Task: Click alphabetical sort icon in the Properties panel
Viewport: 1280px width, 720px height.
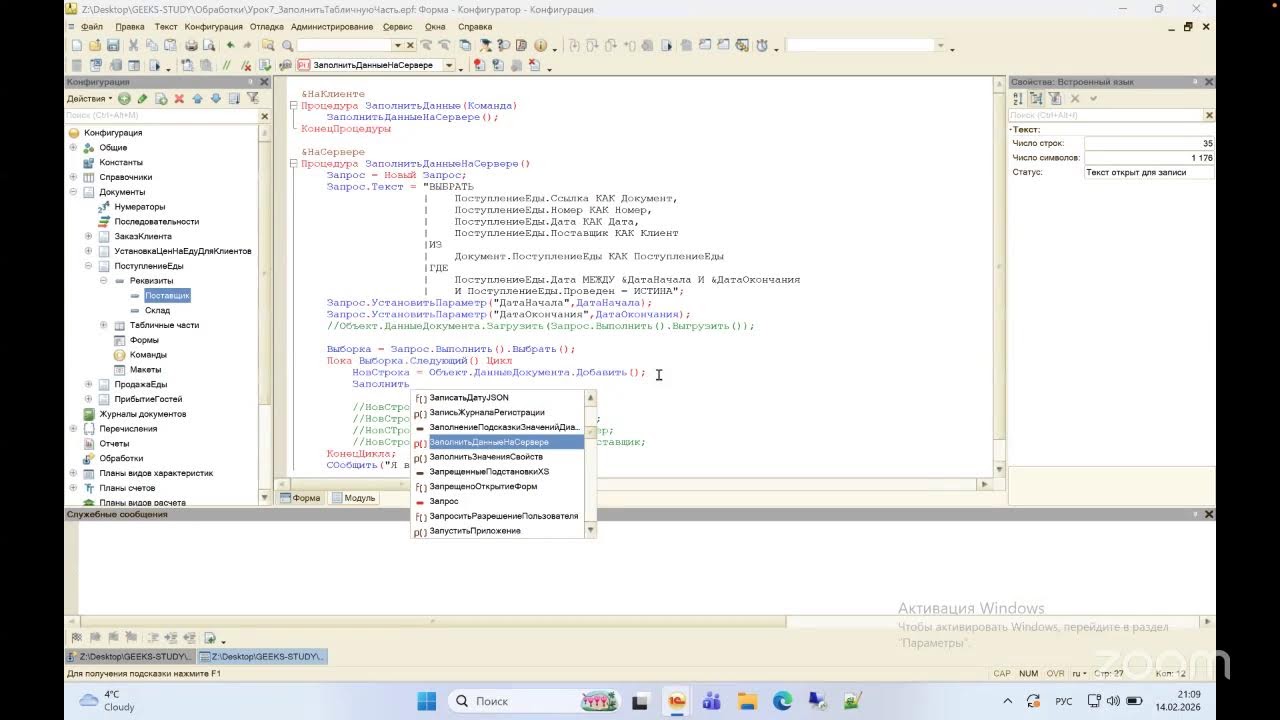Action: click(x=1018, y=98)
